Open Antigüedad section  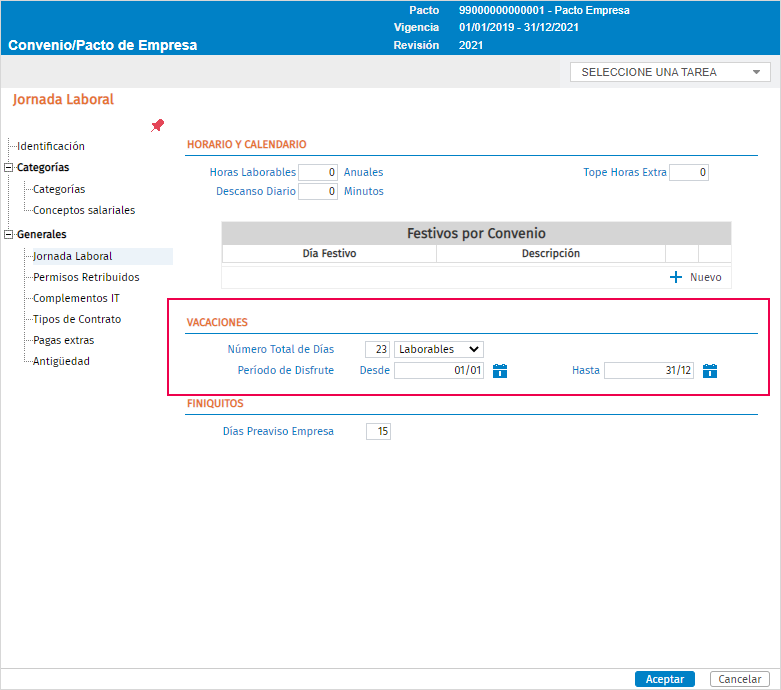pyautogui.click(x=61, y=361)
